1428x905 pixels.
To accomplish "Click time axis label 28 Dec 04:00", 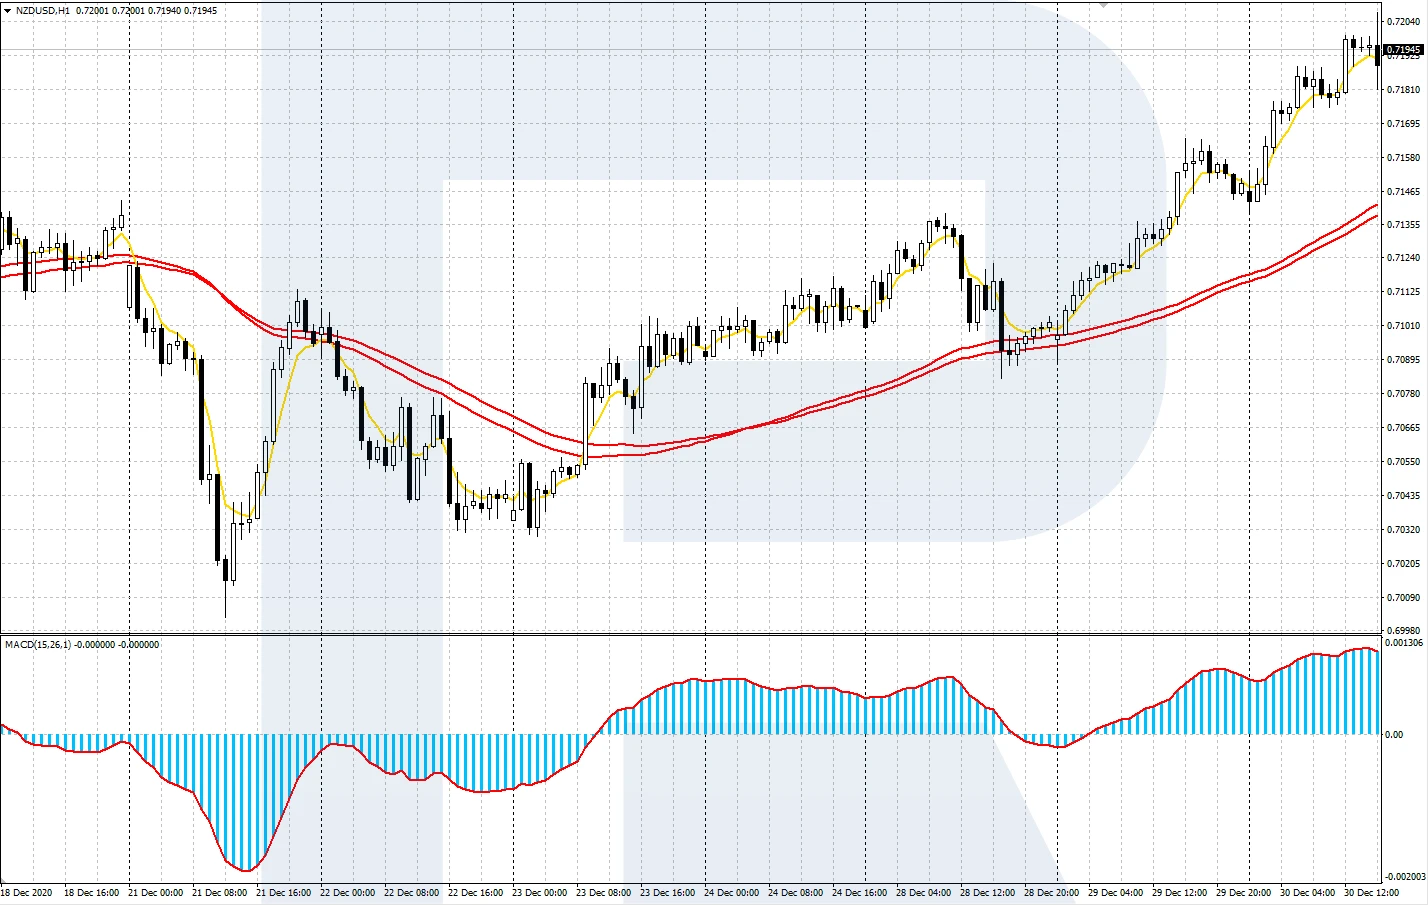I will 924,892.
